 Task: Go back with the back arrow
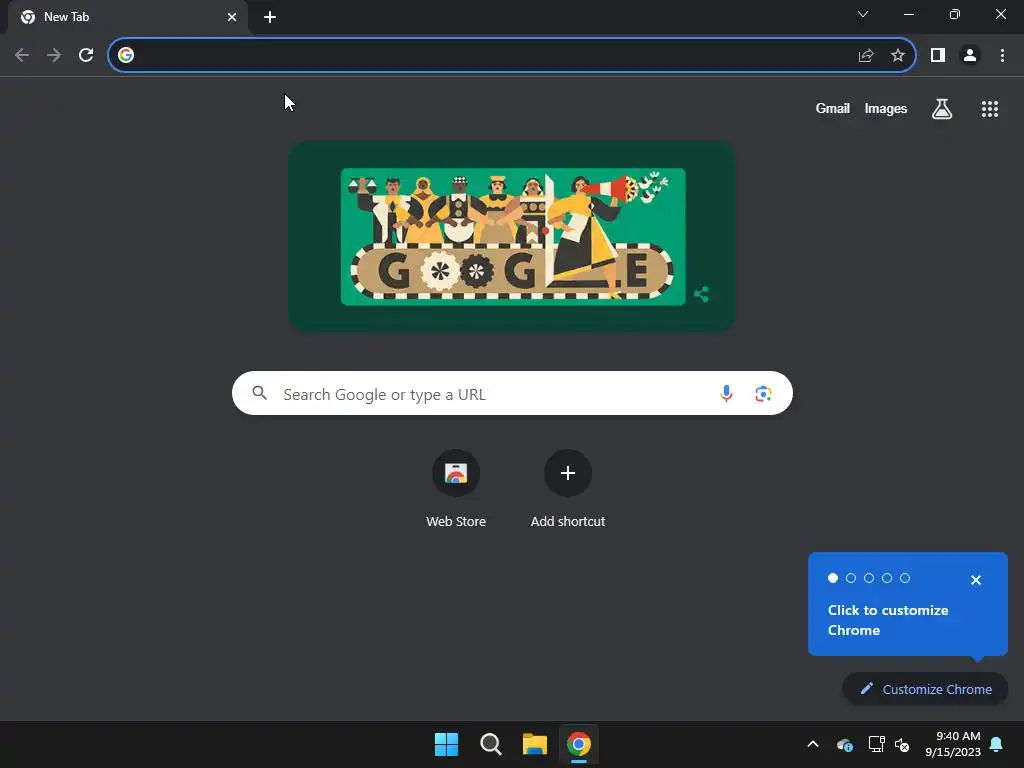[x=22, y=55]
